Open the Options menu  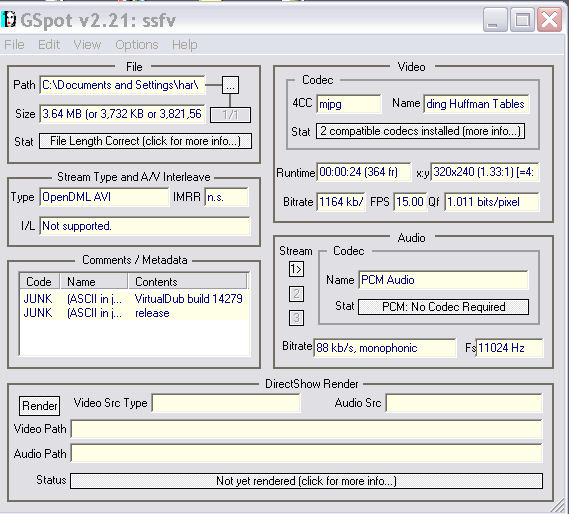coord(137,45)
